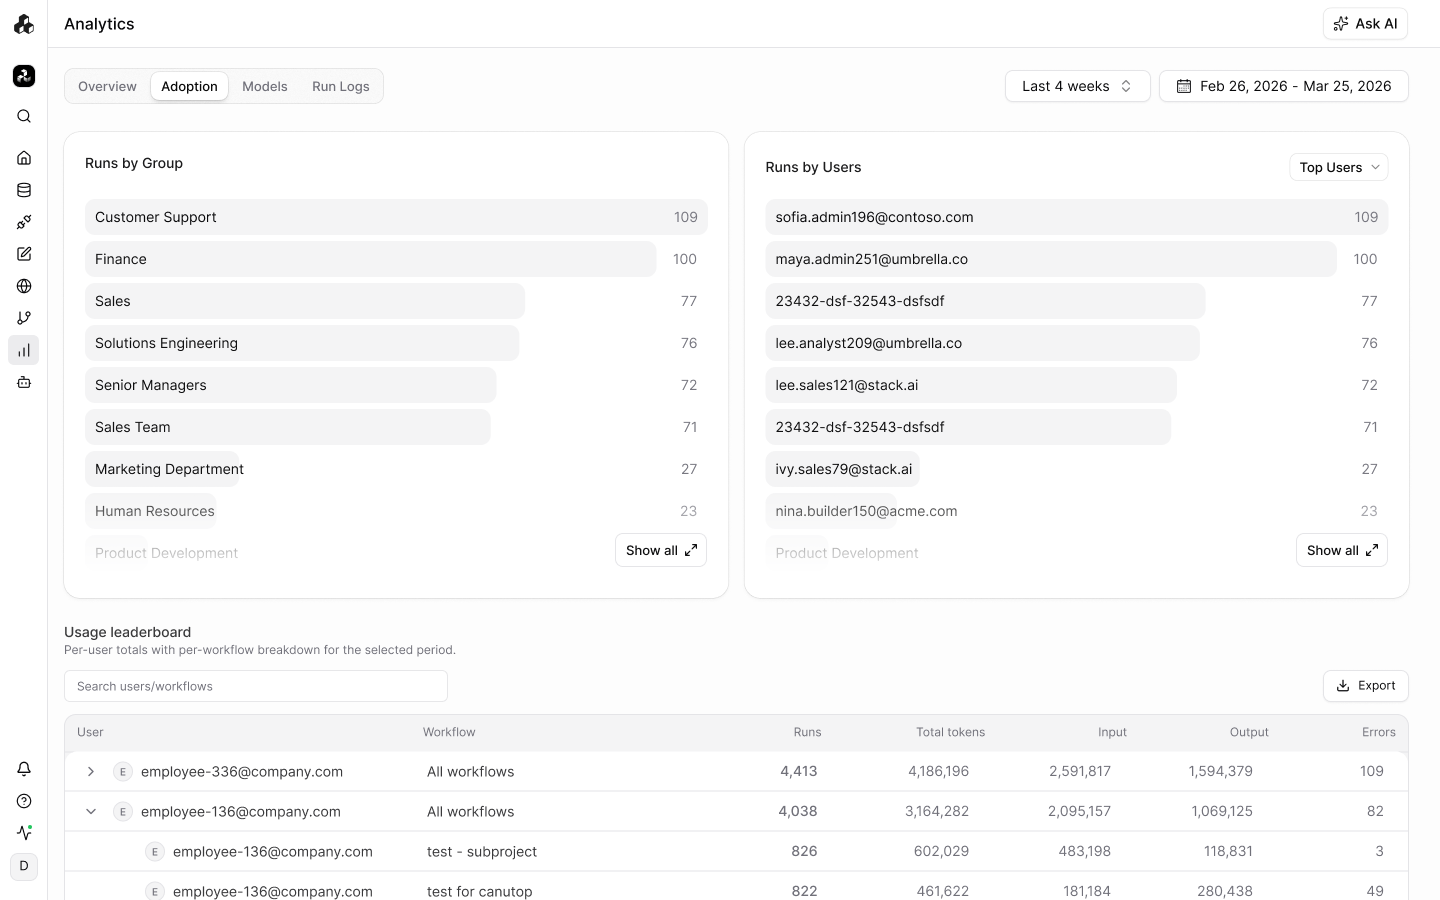Open the Run Logs tab
This screenshot has height=900, width=1440.
pos(341,86)
